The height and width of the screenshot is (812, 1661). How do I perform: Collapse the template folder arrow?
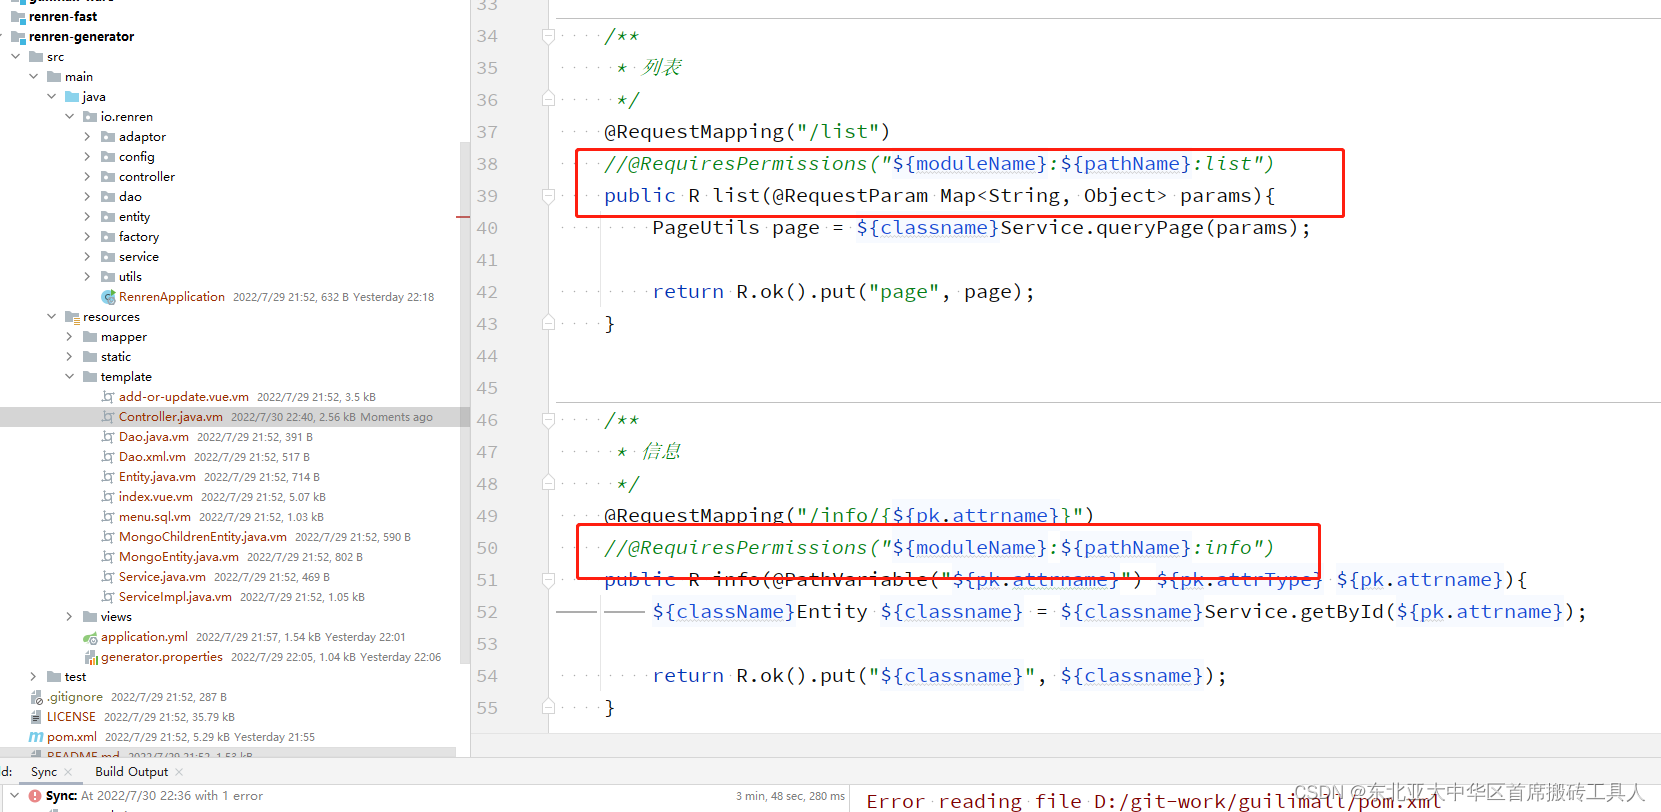coord(70,377)
